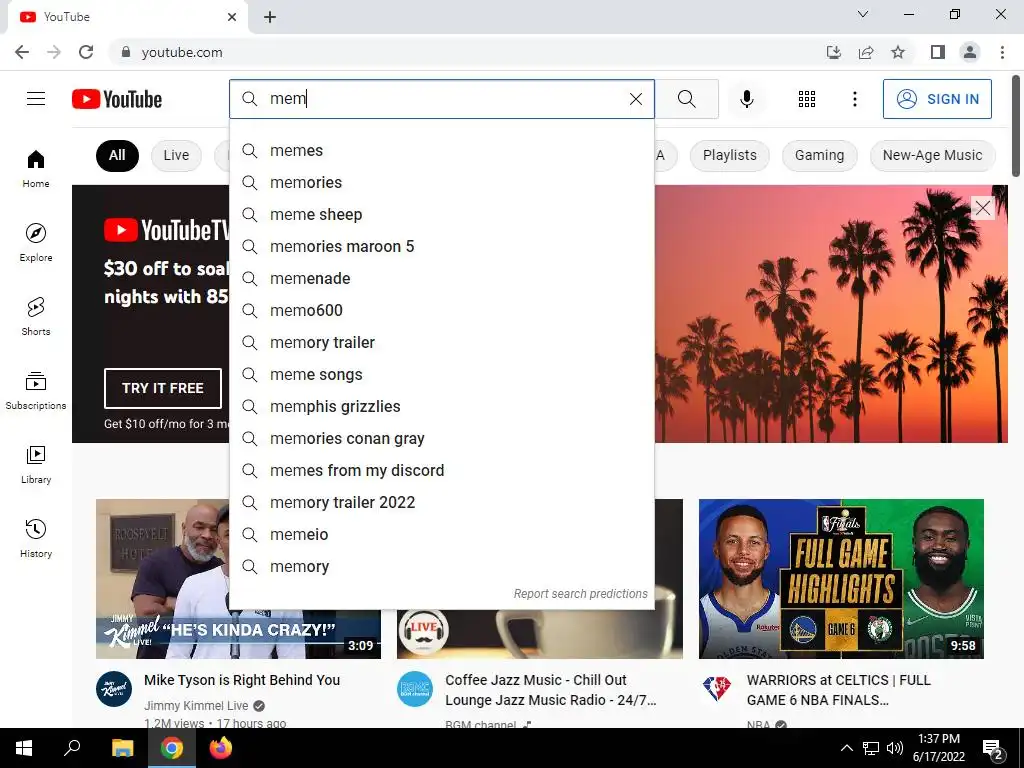Open the Jimmy Kimmel Live channel name

[x=196, y=705]
